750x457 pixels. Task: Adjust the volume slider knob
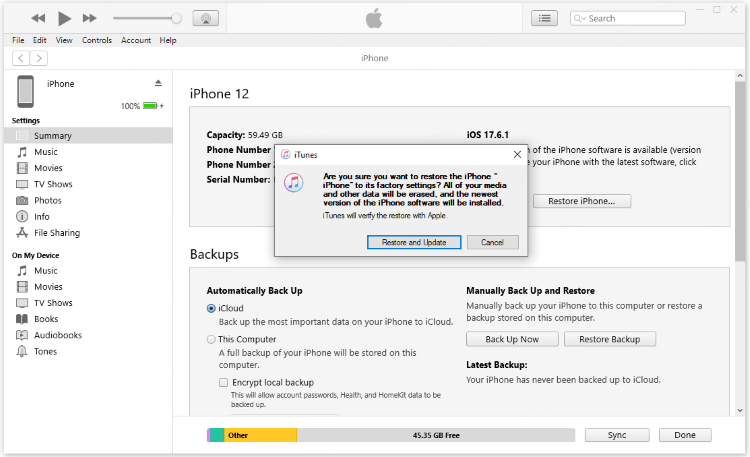pos(177,18)
